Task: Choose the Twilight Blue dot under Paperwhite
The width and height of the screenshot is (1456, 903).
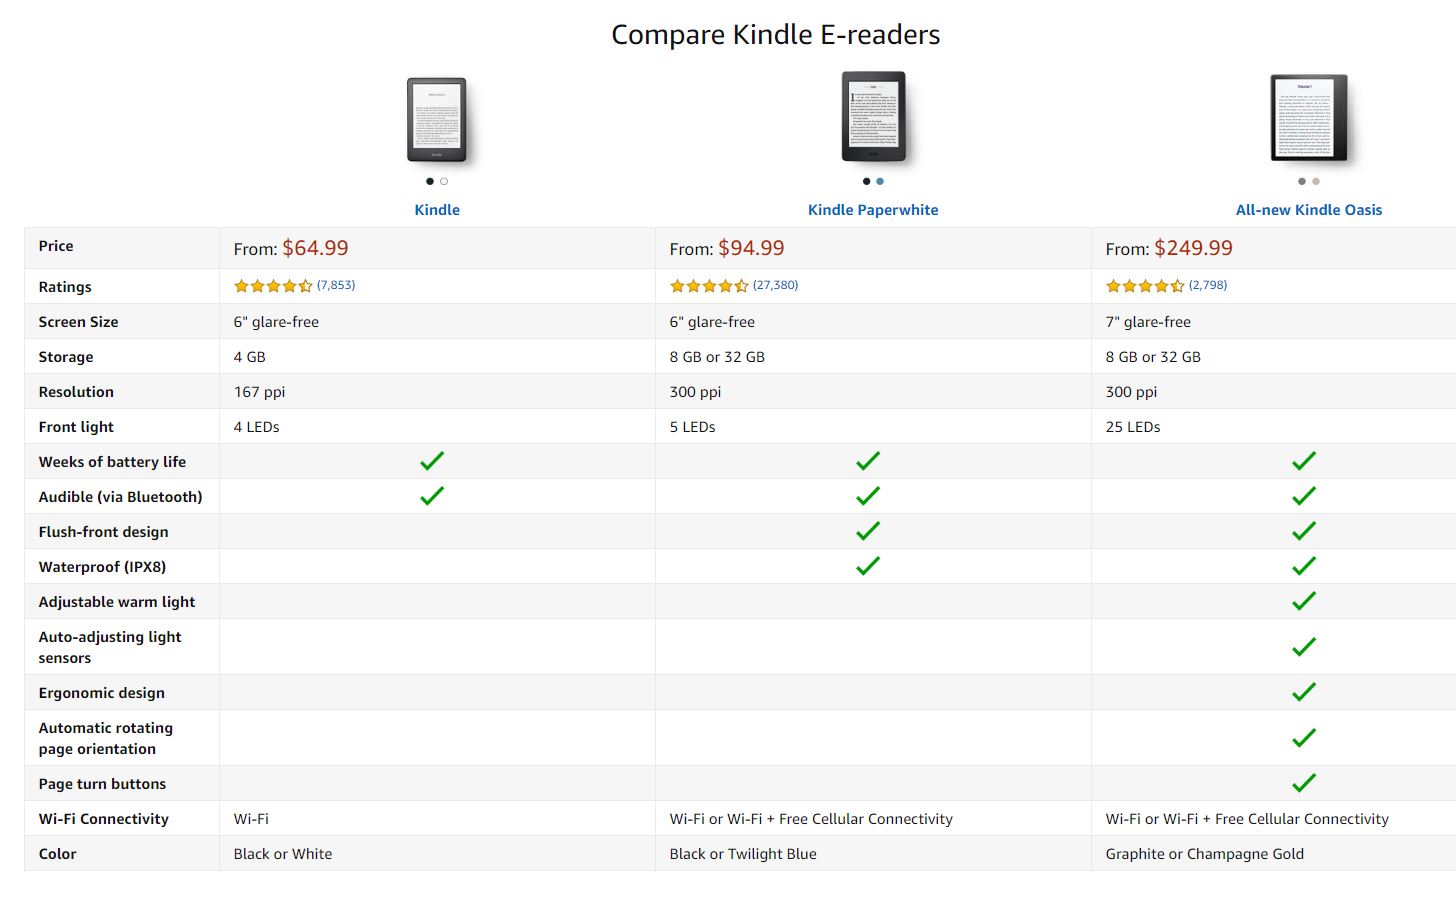Action: pyautogui.click(x=880, y=182)
